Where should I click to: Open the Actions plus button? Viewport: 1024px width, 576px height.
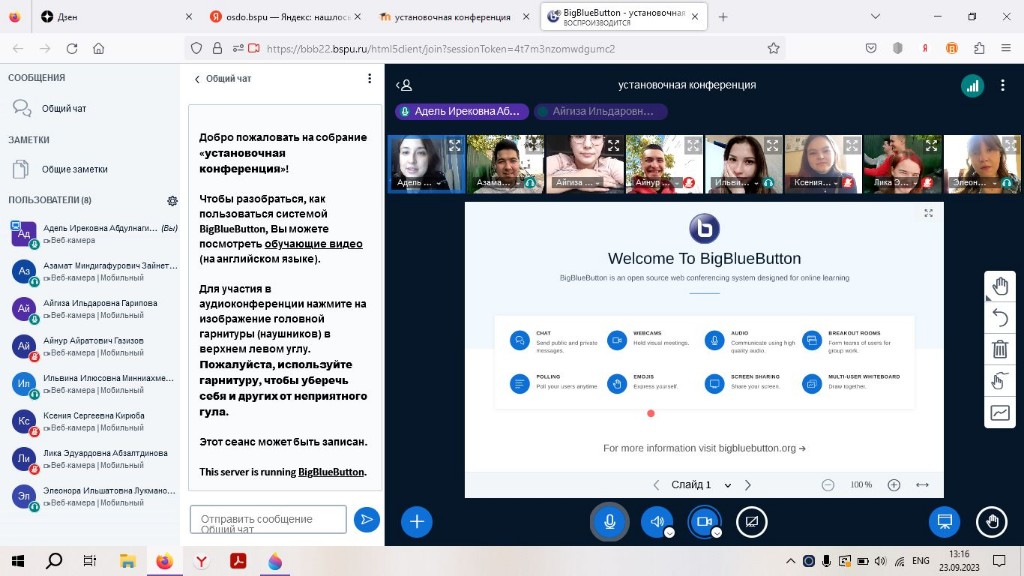417,521
